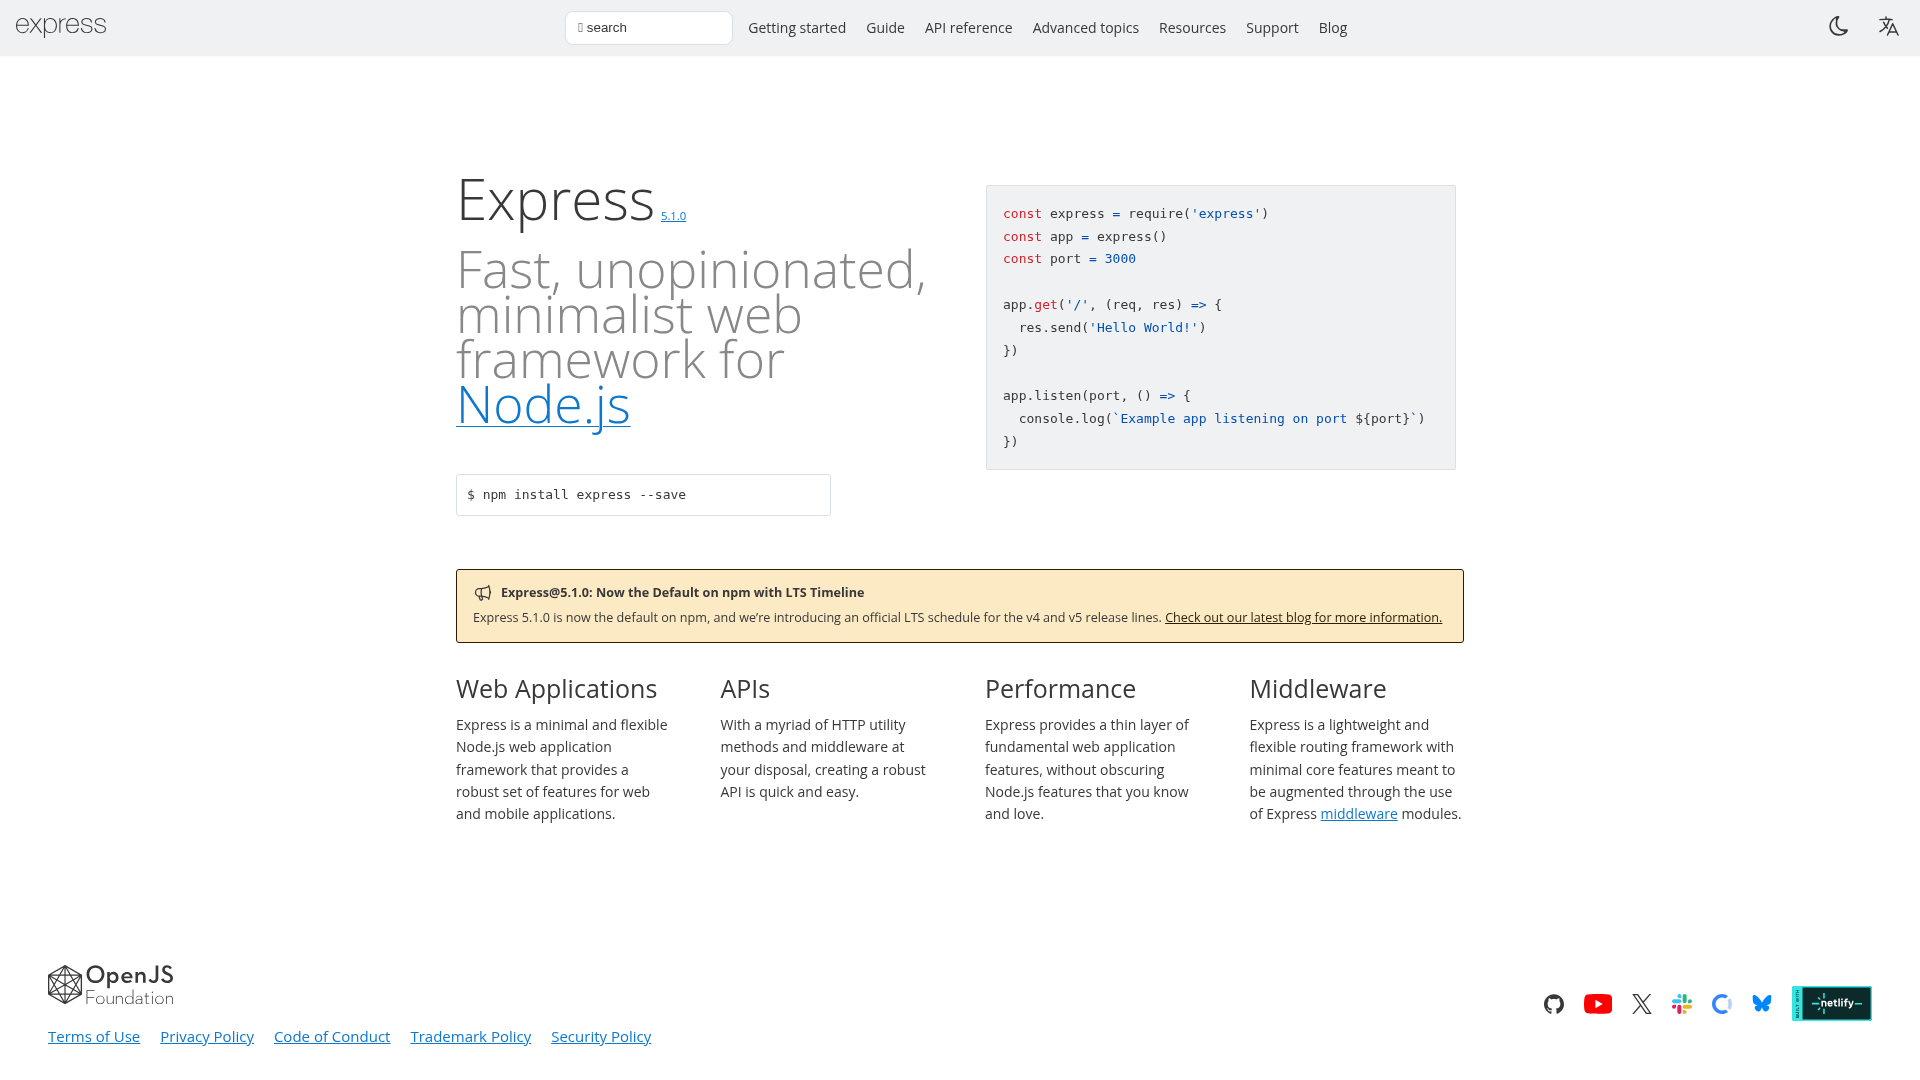Open the latest blog post about Express 5.1.0
Screen dimensions: 1920x1080
pyautogui.click(x=1302, y=617)
